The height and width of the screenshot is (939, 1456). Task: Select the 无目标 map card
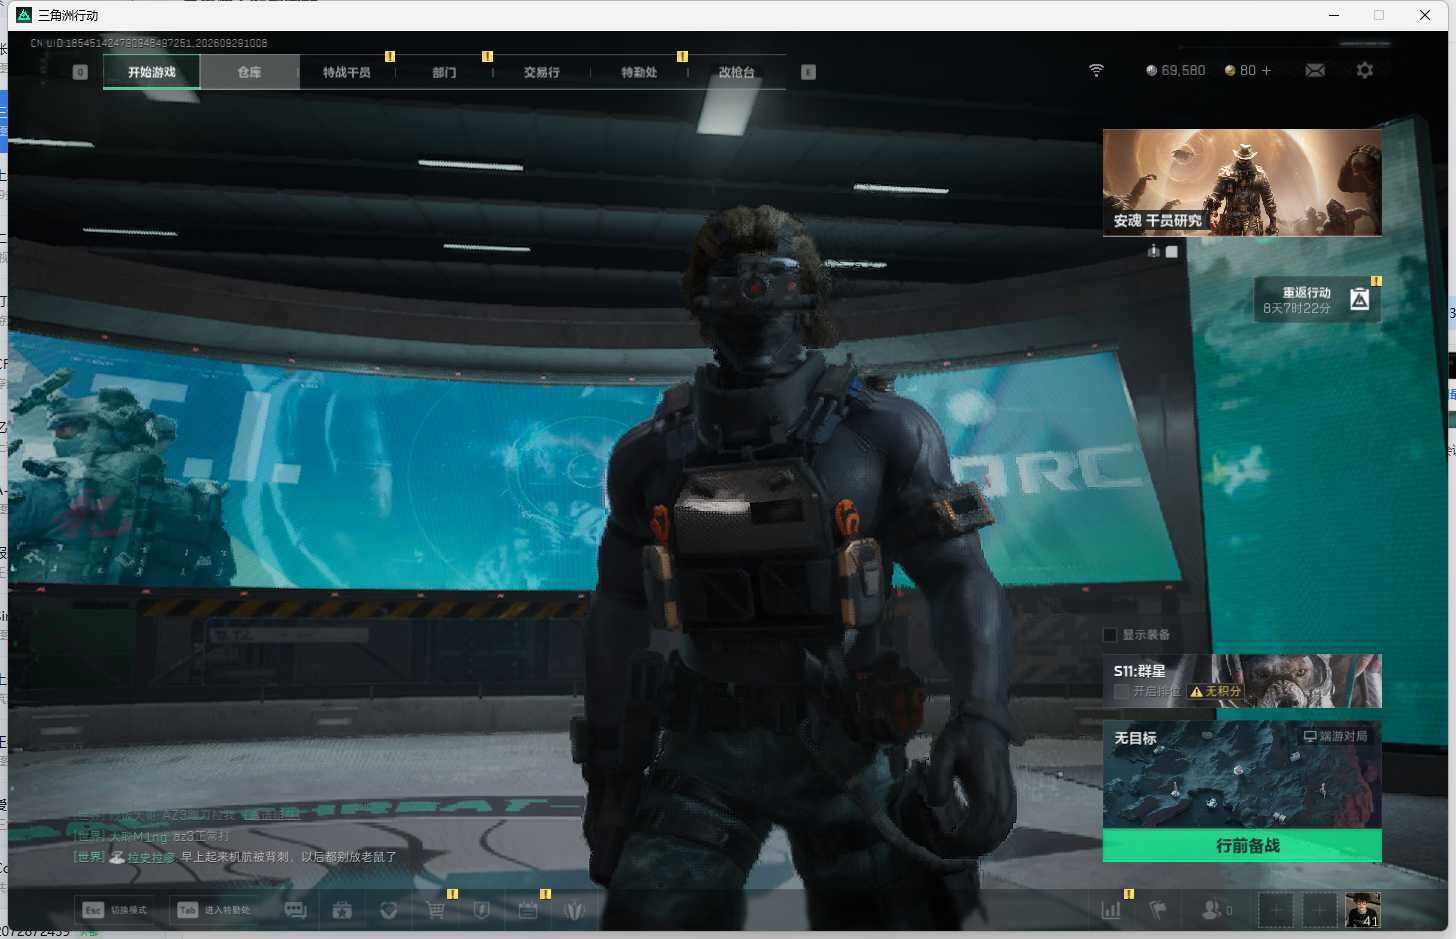[x=1242, y=775]
